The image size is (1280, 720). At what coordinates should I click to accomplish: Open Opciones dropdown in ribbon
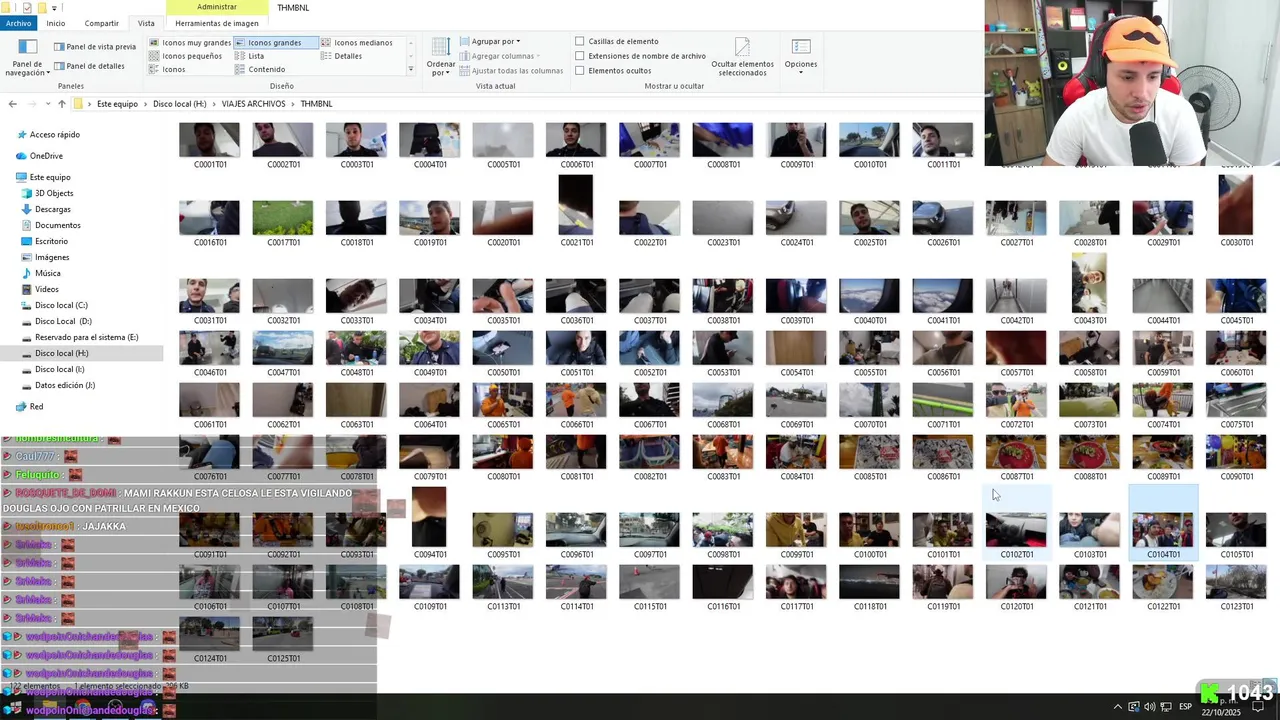(801, 57)
